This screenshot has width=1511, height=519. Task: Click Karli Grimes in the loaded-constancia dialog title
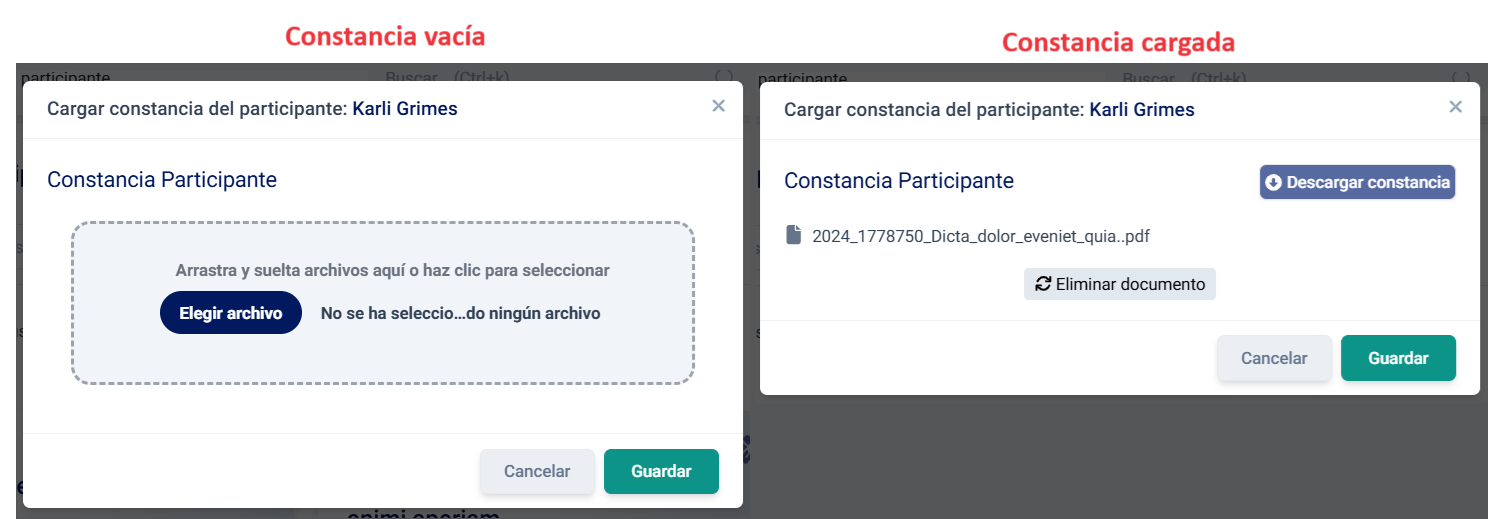click(1141, 109)
